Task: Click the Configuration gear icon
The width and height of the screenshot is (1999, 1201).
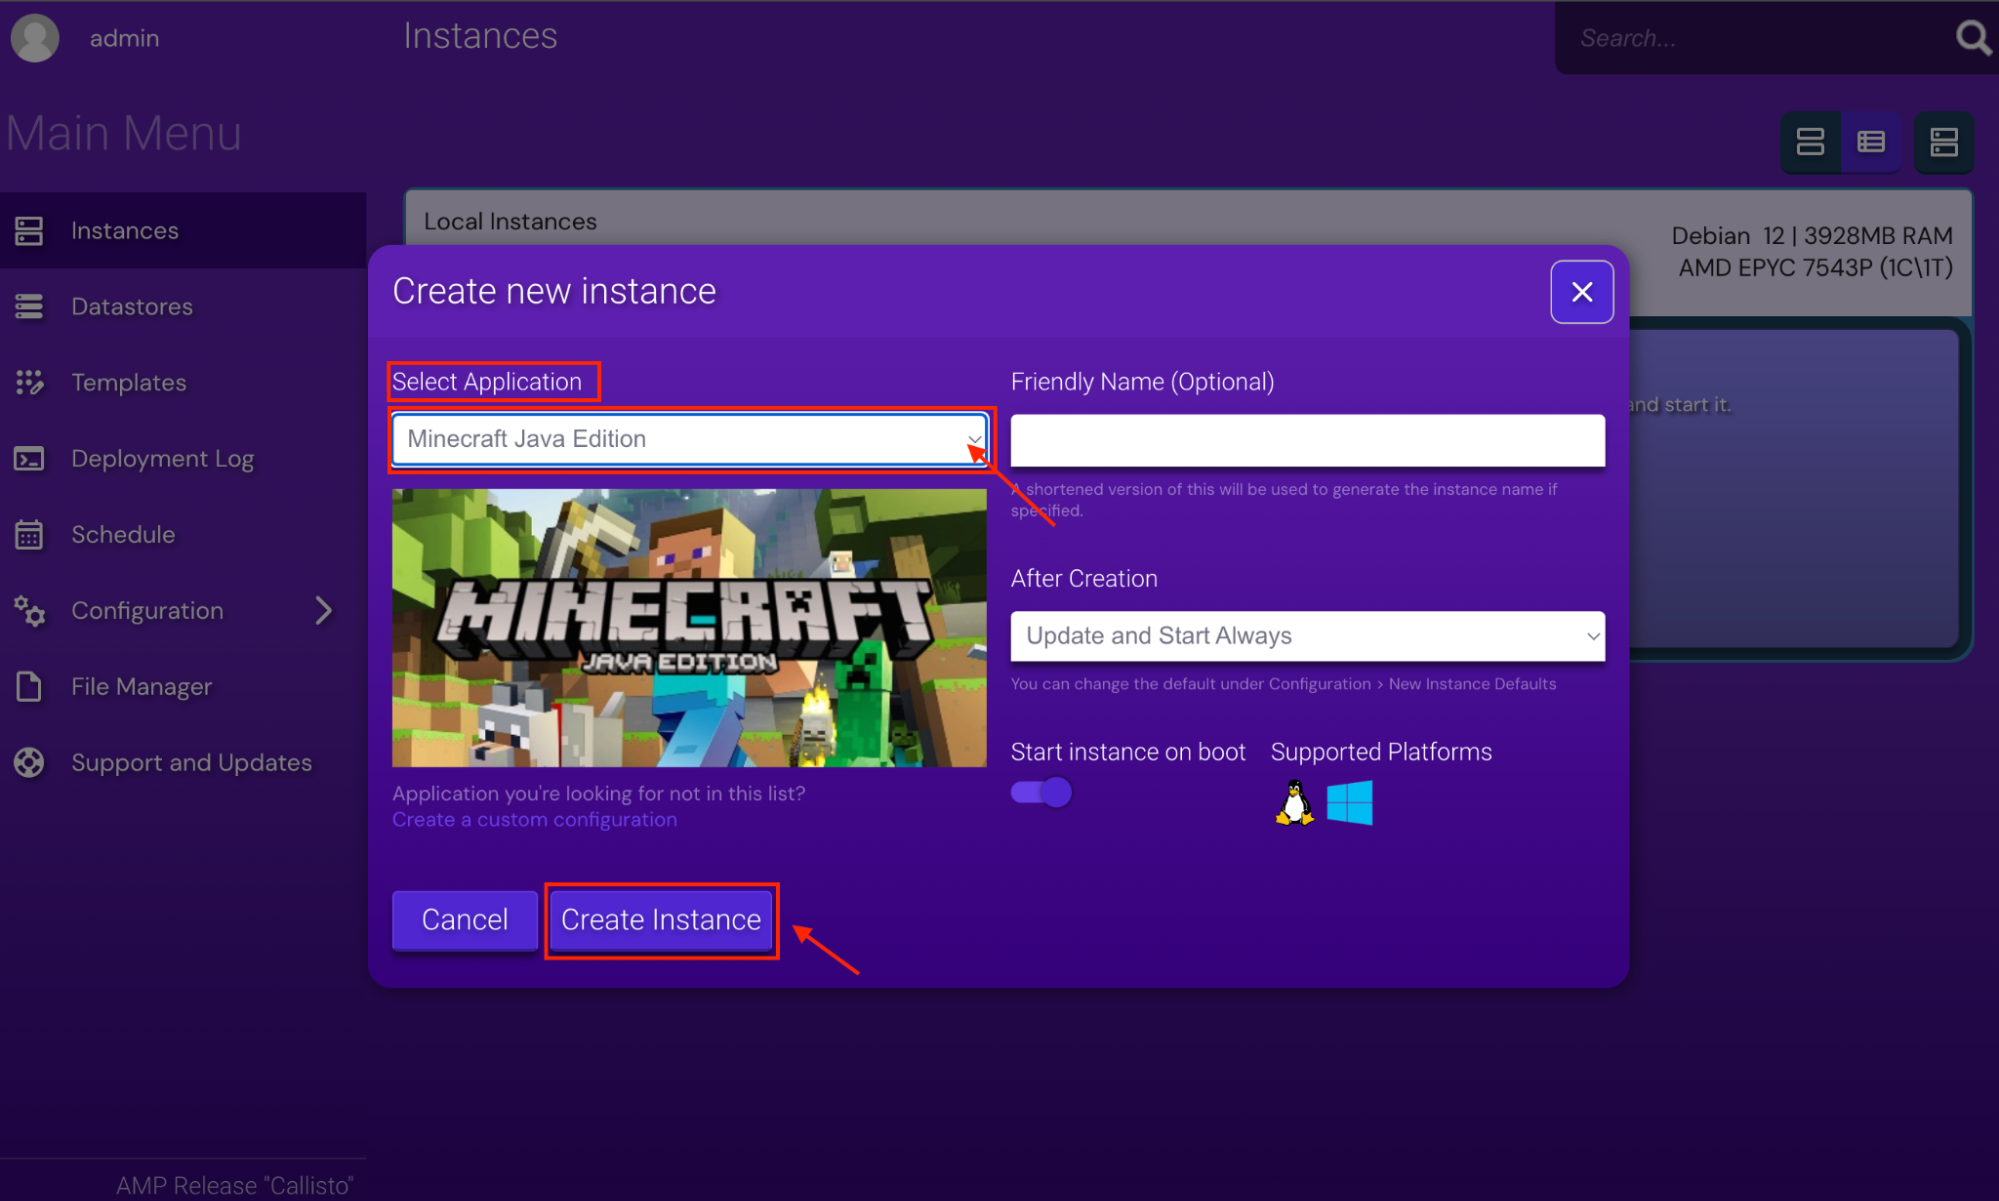Action: coord(30,610)
